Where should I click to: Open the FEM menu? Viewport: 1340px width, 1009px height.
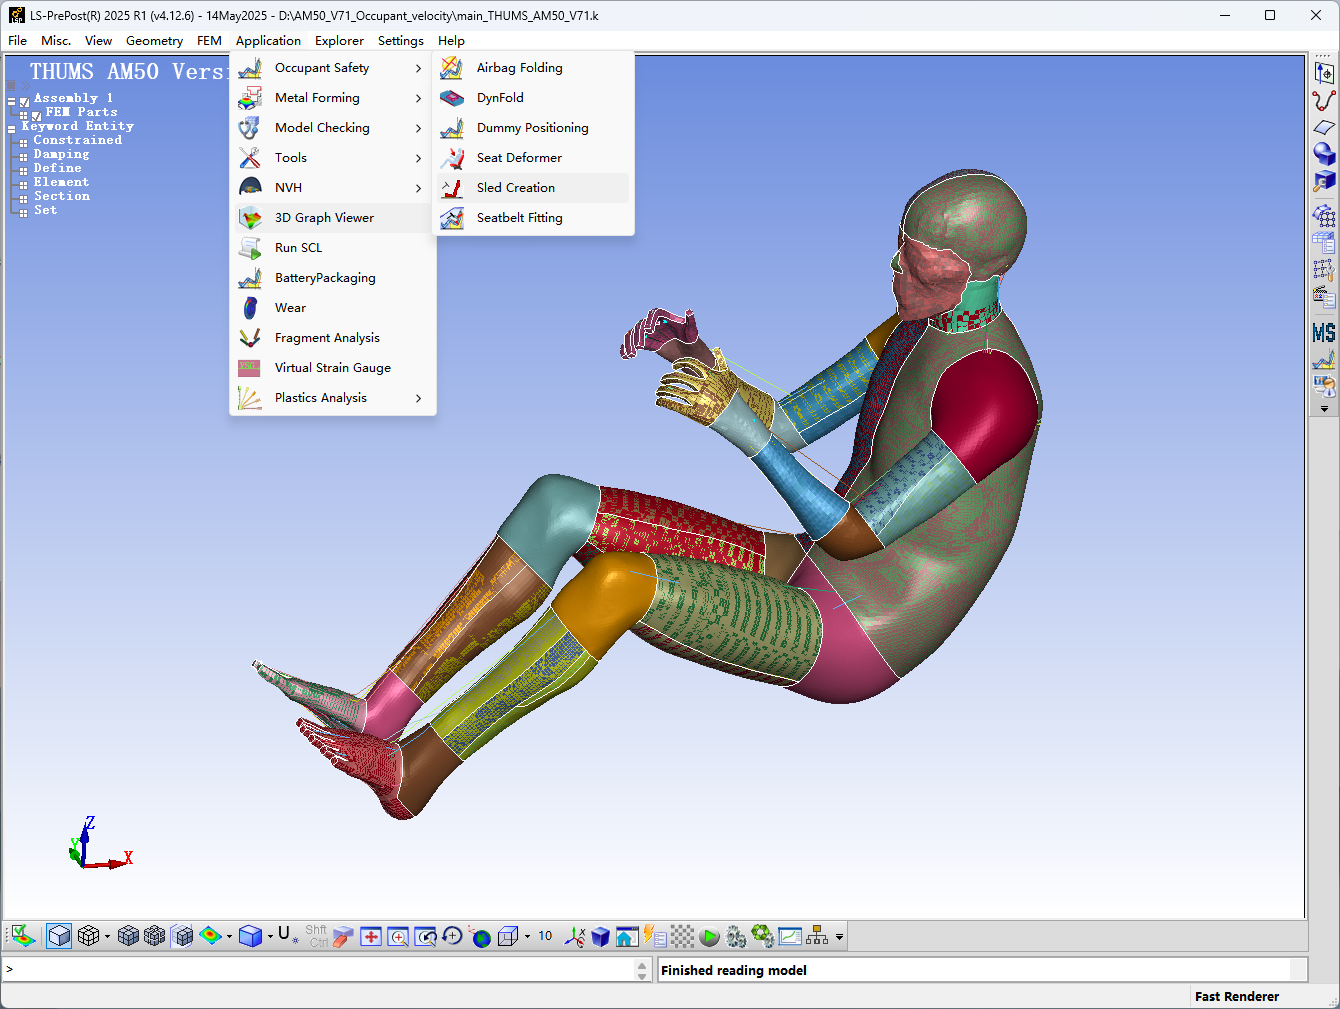click(209, 41)
